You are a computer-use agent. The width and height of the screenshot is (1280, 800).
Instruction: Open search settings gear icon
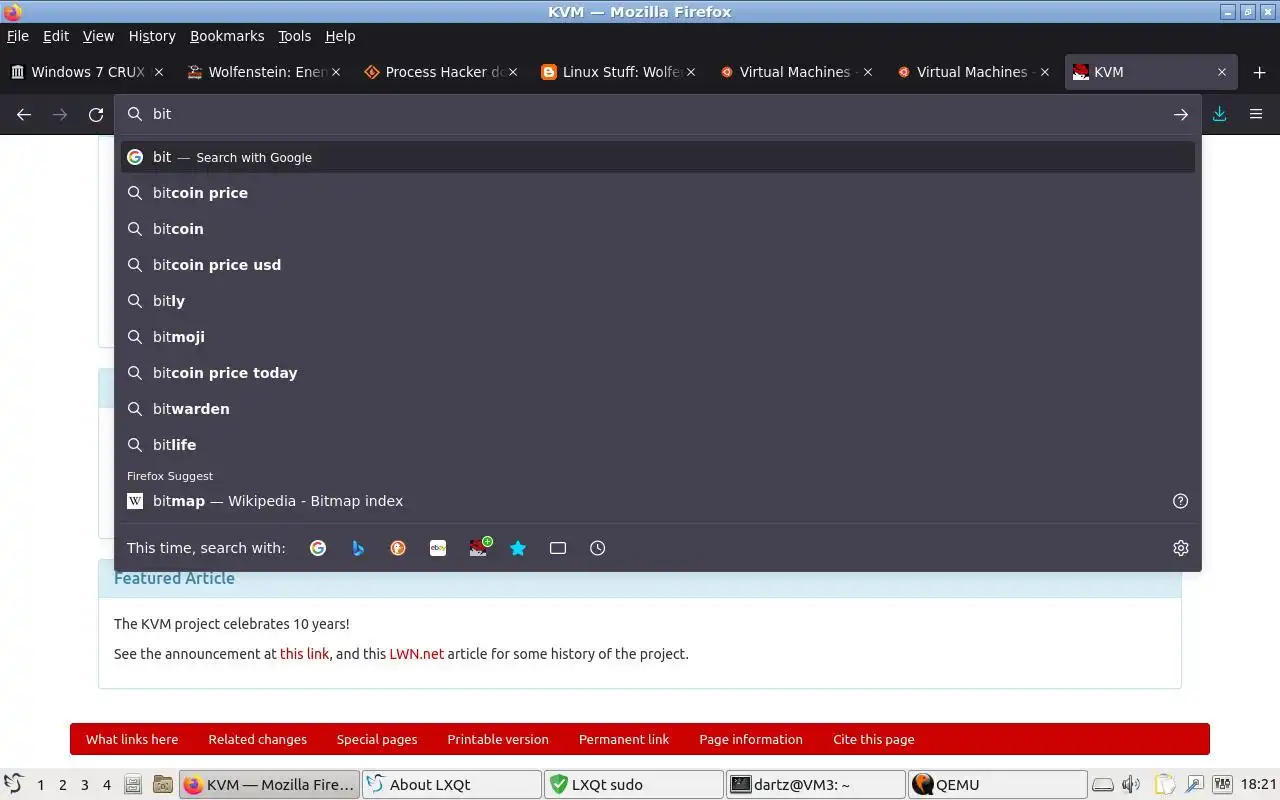1181,548
